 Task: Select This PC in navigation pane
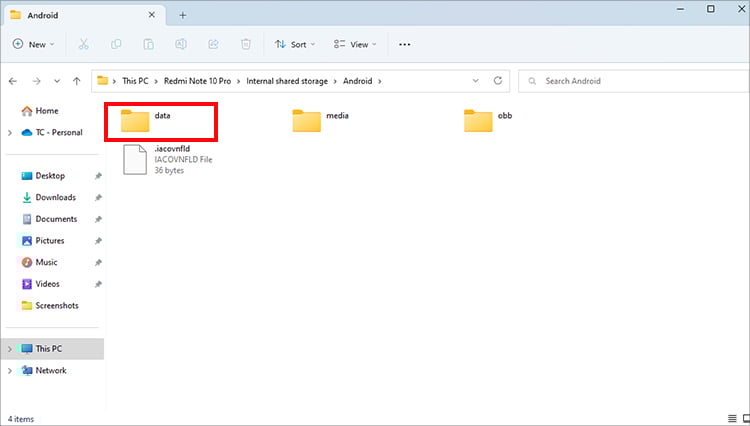52,349
